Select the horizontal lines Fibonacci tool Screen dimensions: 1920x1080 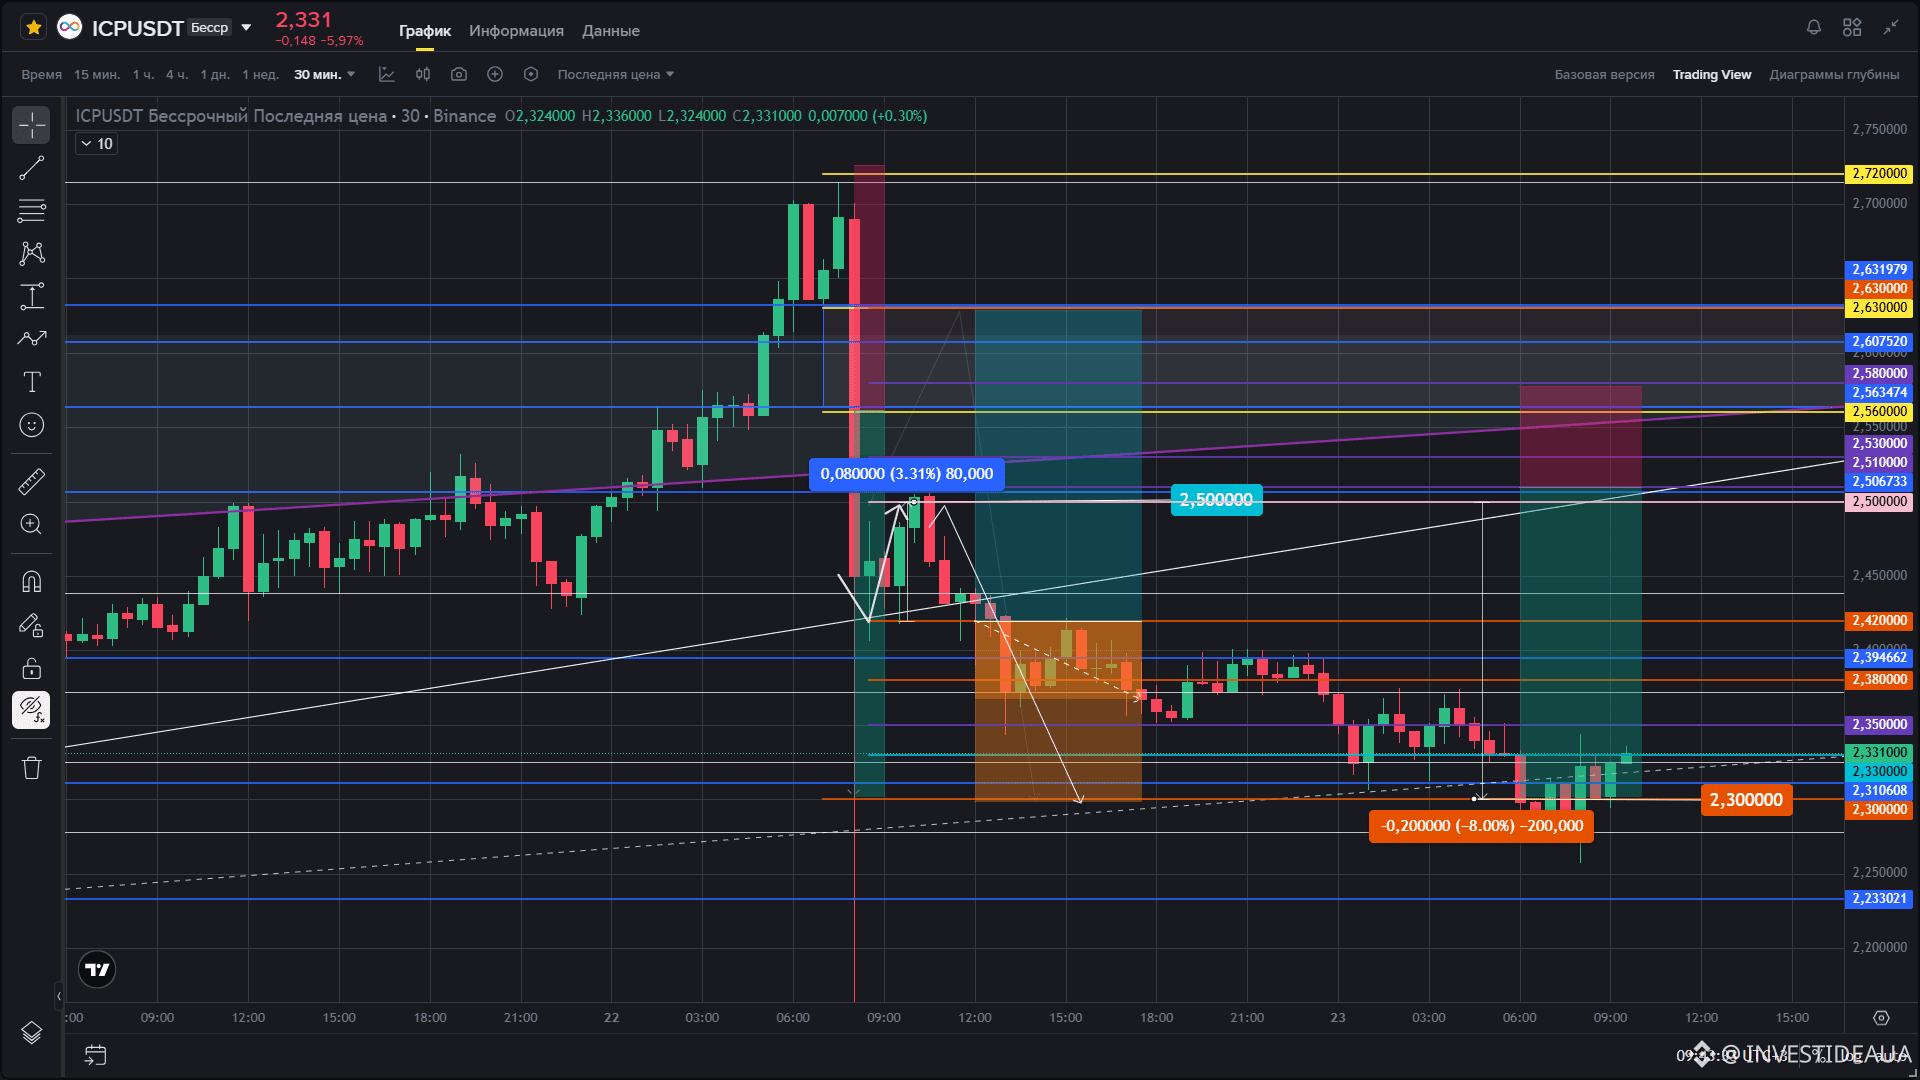point(32,211)
